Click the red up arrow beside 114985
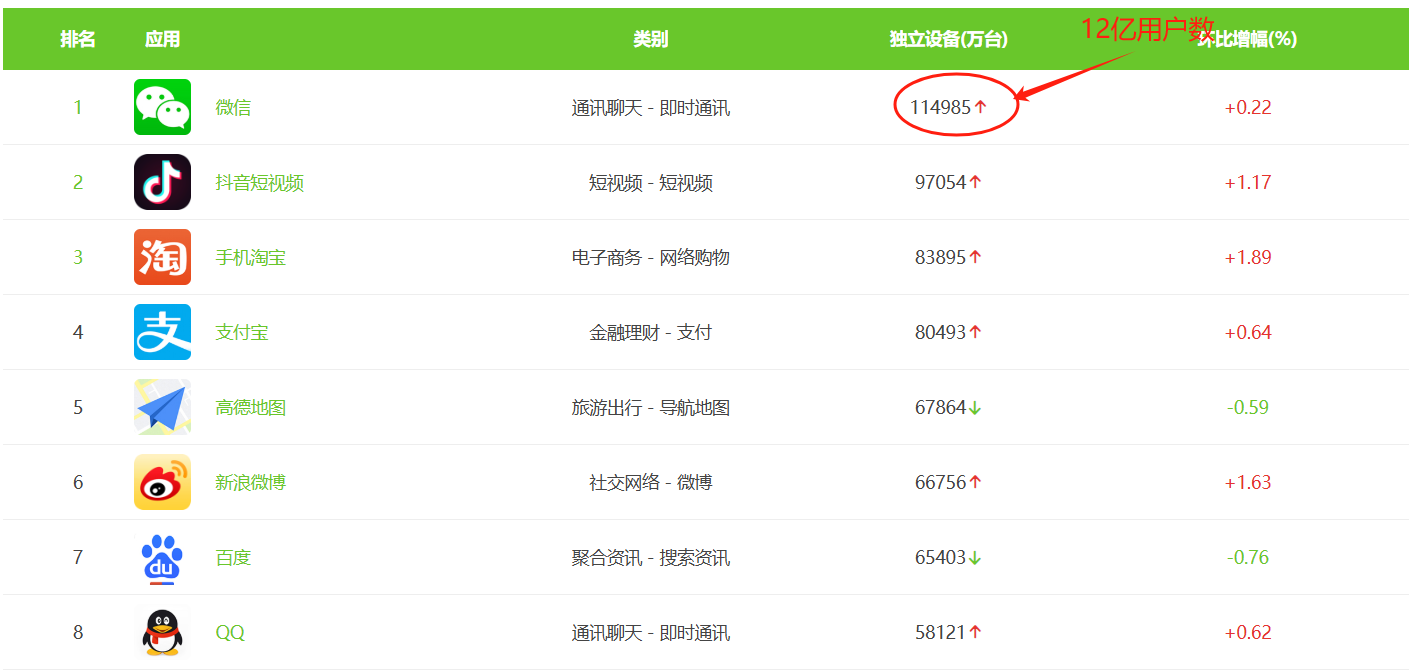Viewport: 1409px width, 670px height. pos(981,107)
